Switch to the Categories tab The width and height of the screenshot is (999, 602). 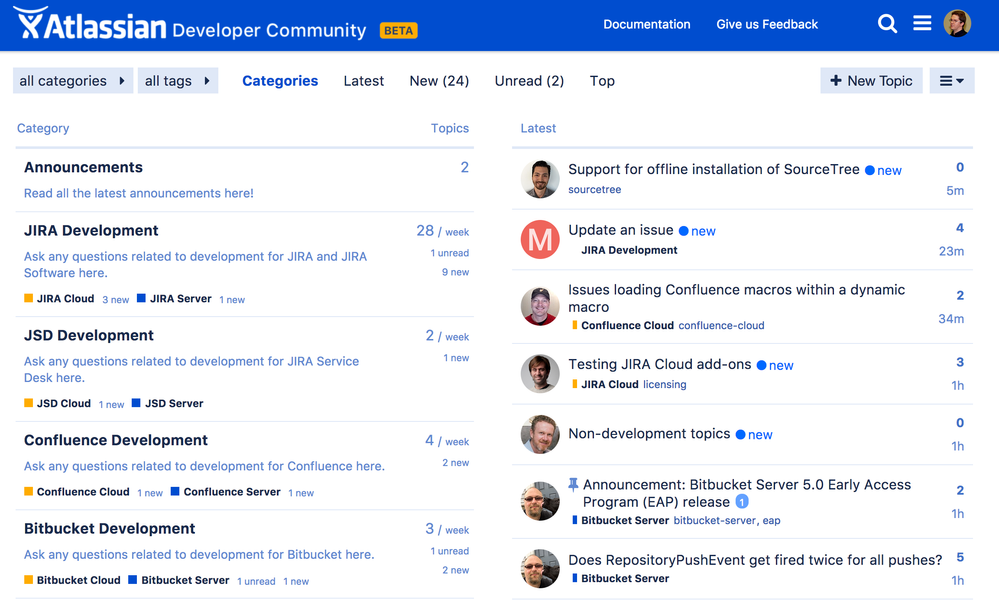tap(280, 81)
